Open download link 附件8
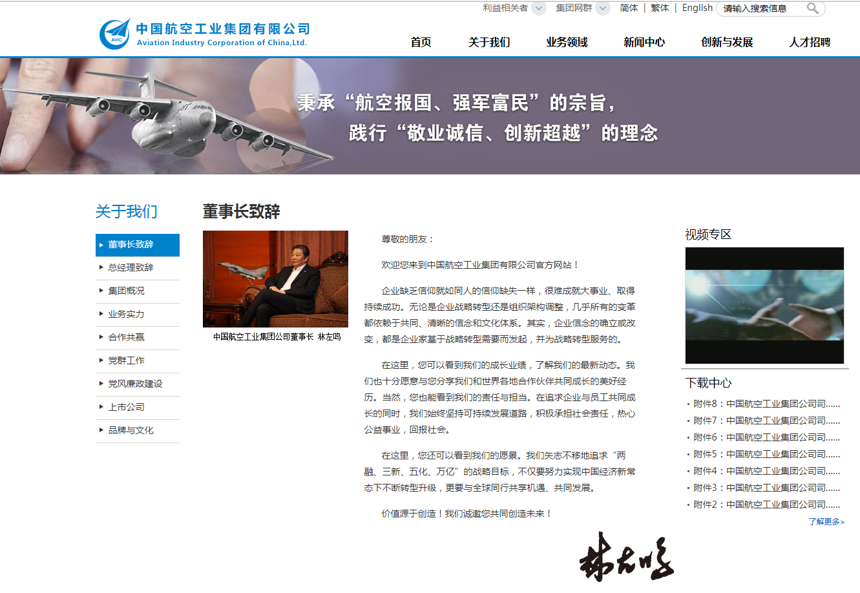The height and width of the screenshot is (593, 860). (x=766, y=404)
